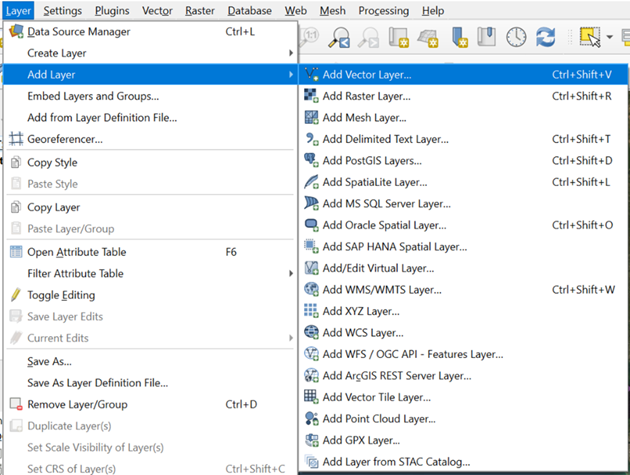
Task: Click the Temporal Controller clock icon
Action: [x=516, y=37]
